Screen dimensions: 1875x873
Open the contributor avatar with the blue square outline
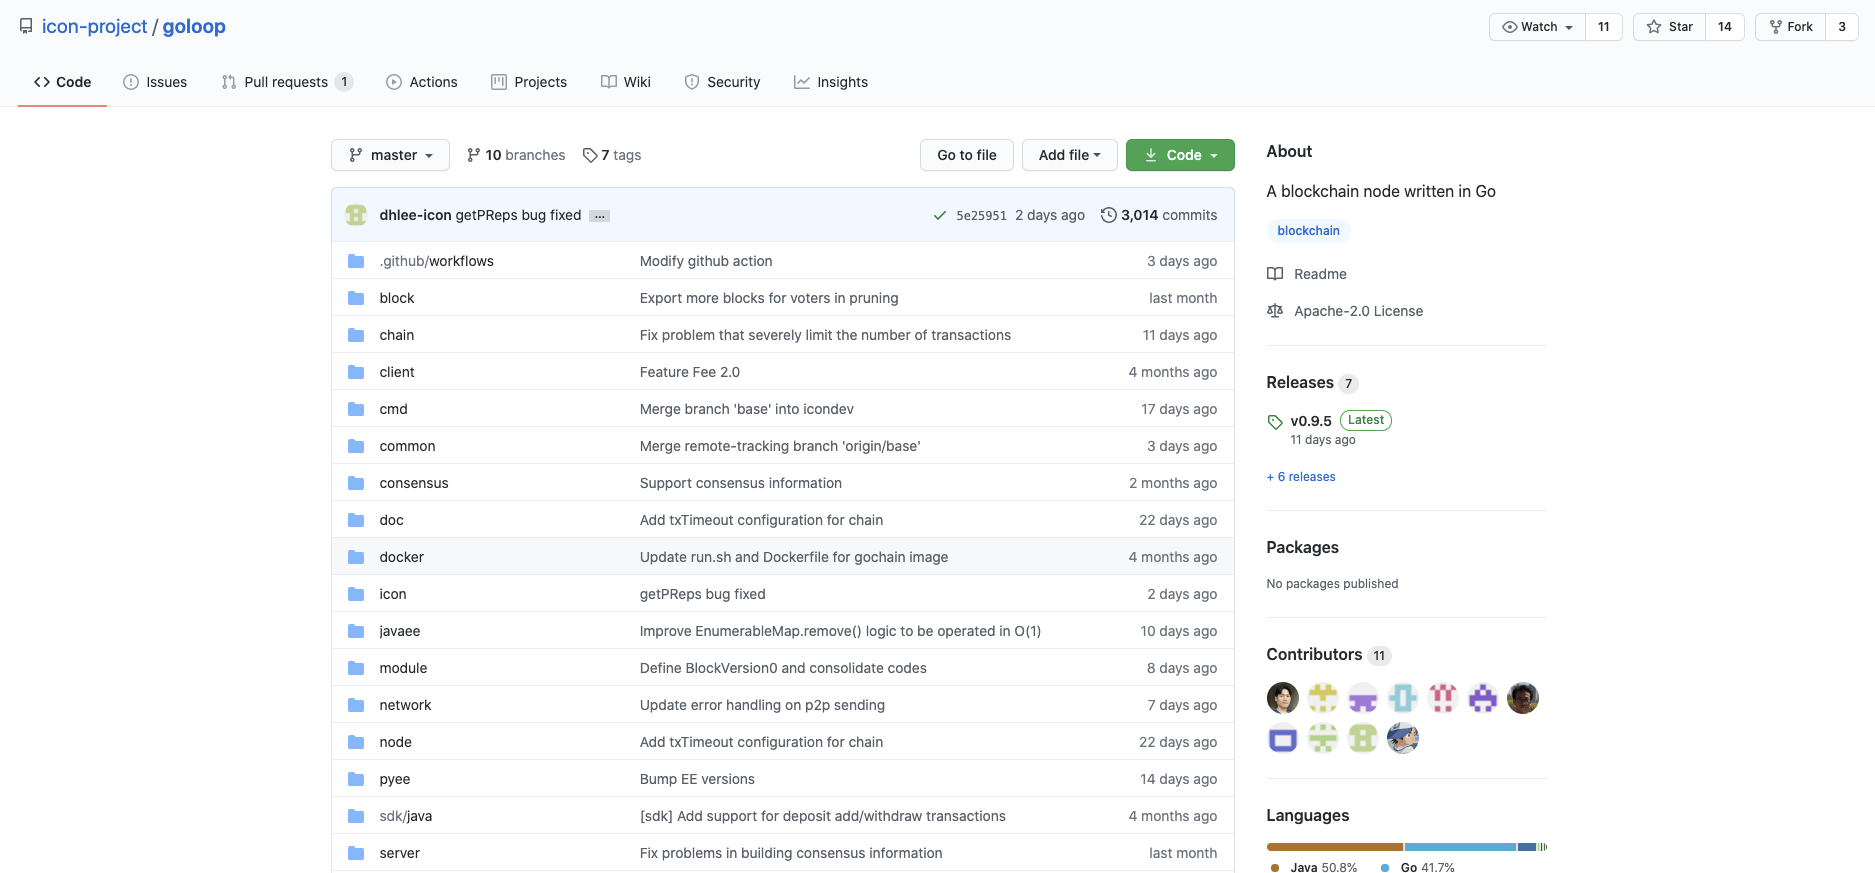(x=1283, y=738)
